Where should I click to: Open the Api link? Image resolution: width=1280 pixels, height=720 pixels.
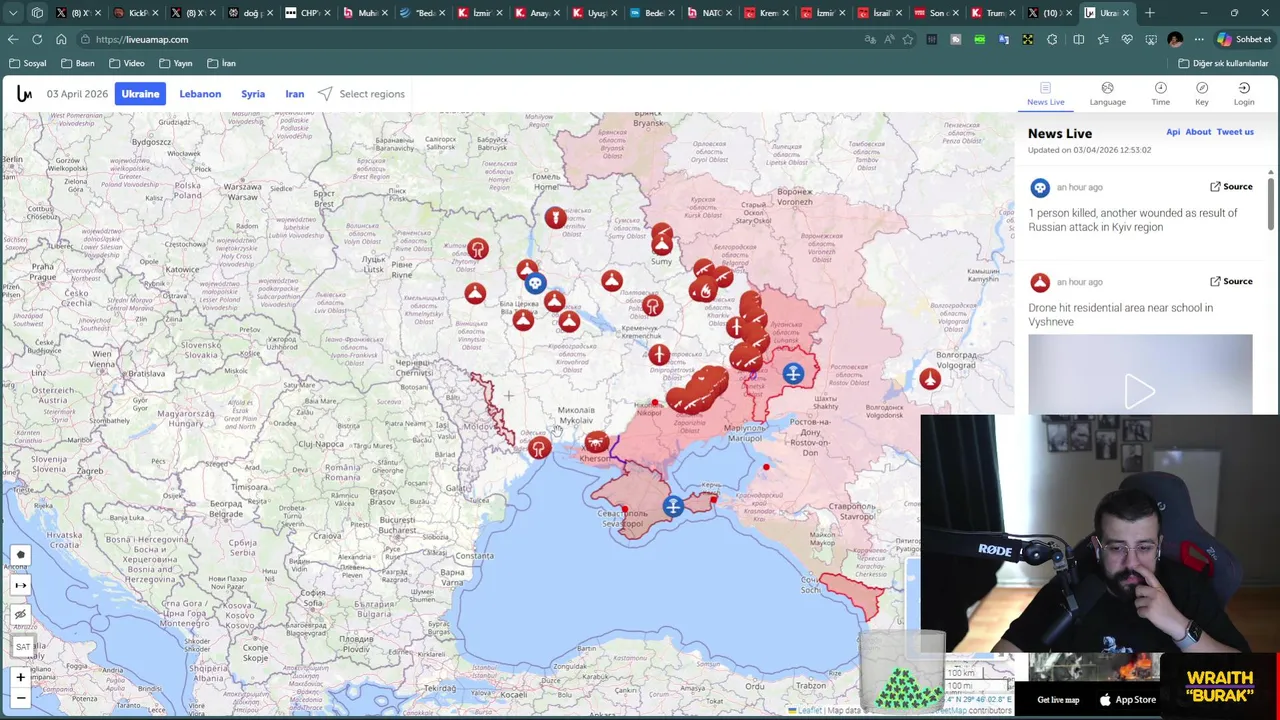pos(1173,132)
